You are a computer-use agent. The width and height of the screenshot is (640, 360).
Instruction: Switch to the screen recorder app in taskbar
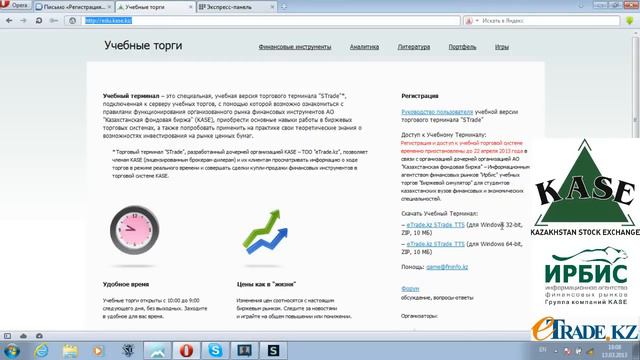pyautogui.click(x=244, y=351)
